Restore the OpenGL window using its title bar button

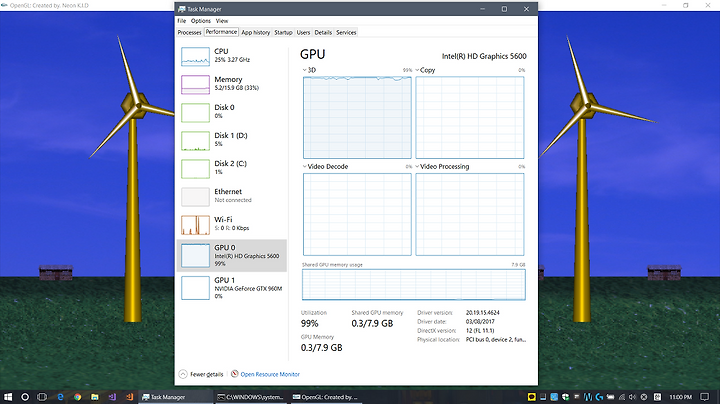pyautogui.click(x=686, y=6)
